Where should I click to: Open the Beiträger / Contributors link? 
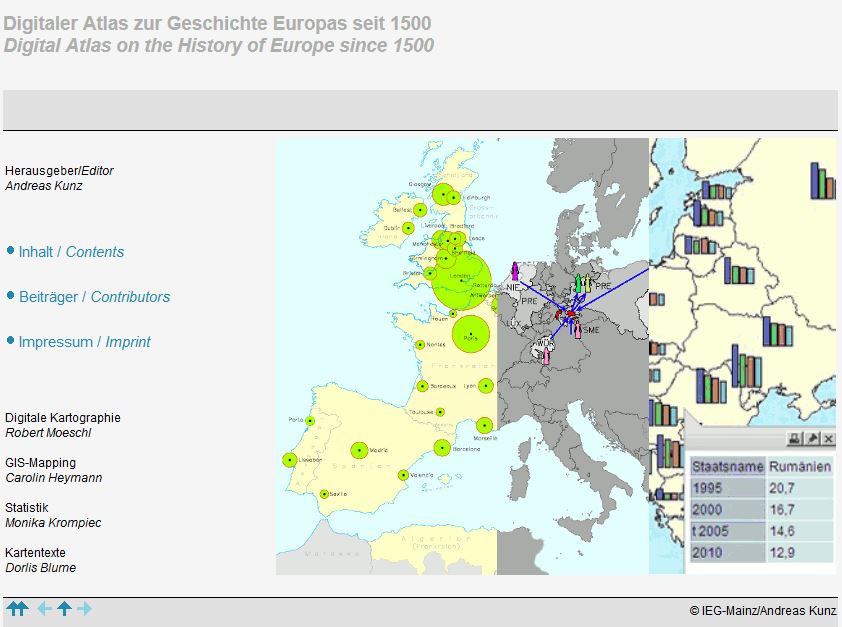pyautogui.click(x=94, y=297)
